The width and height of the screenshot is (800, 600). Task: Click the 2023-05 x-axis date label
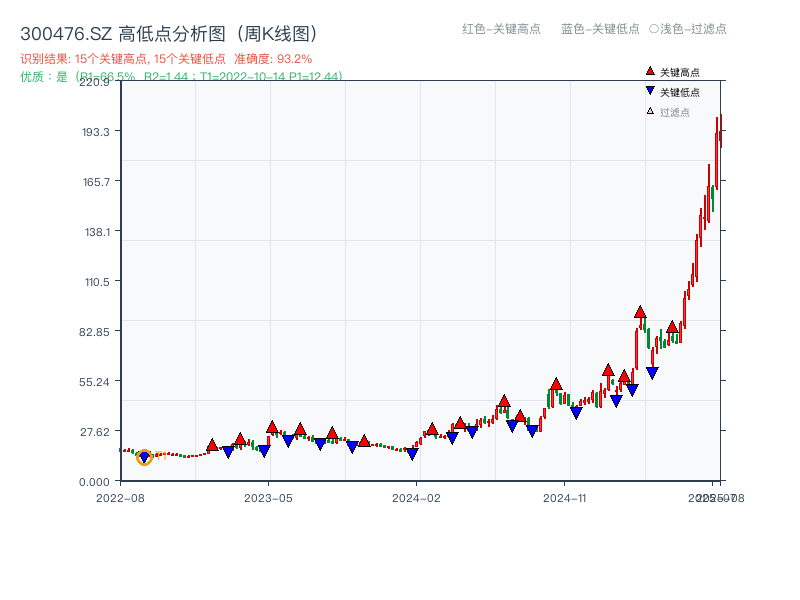click(x=268, y=498)
